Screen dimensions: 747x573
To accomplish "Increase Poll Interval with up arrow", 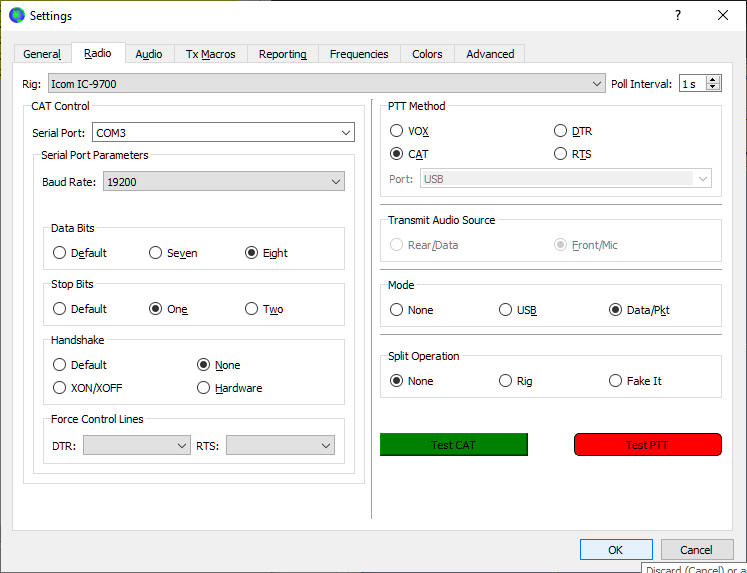I will 713,80.
